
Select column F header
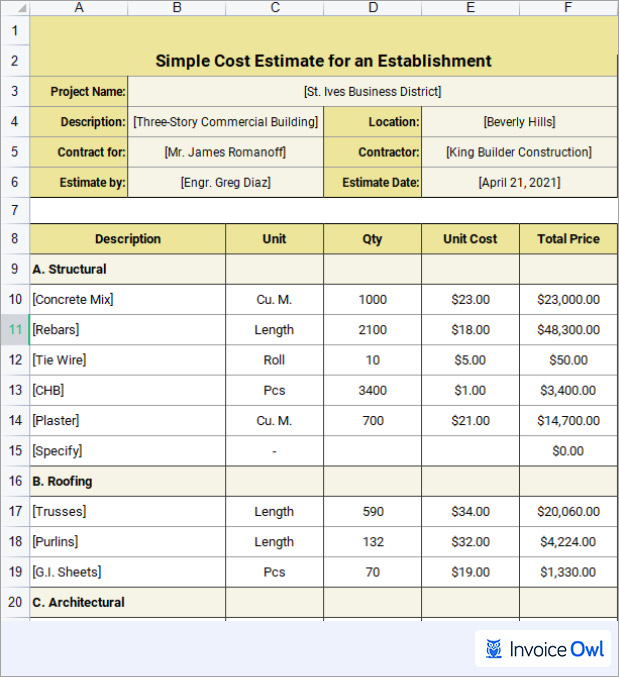point(568,7)
